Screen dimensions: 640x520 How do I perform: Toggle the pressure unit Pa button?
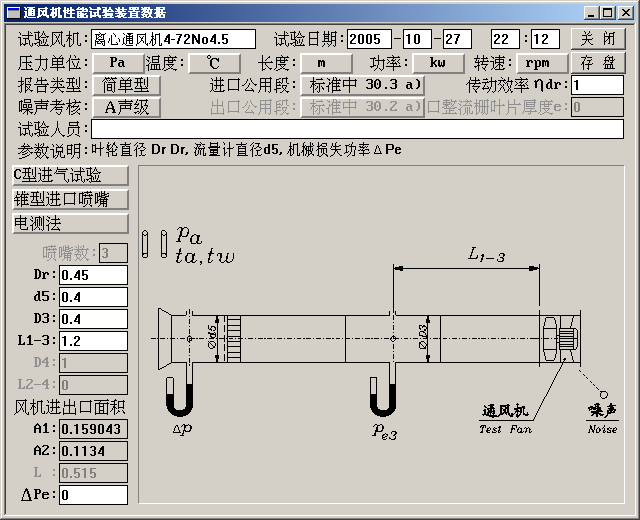(118, 62)
